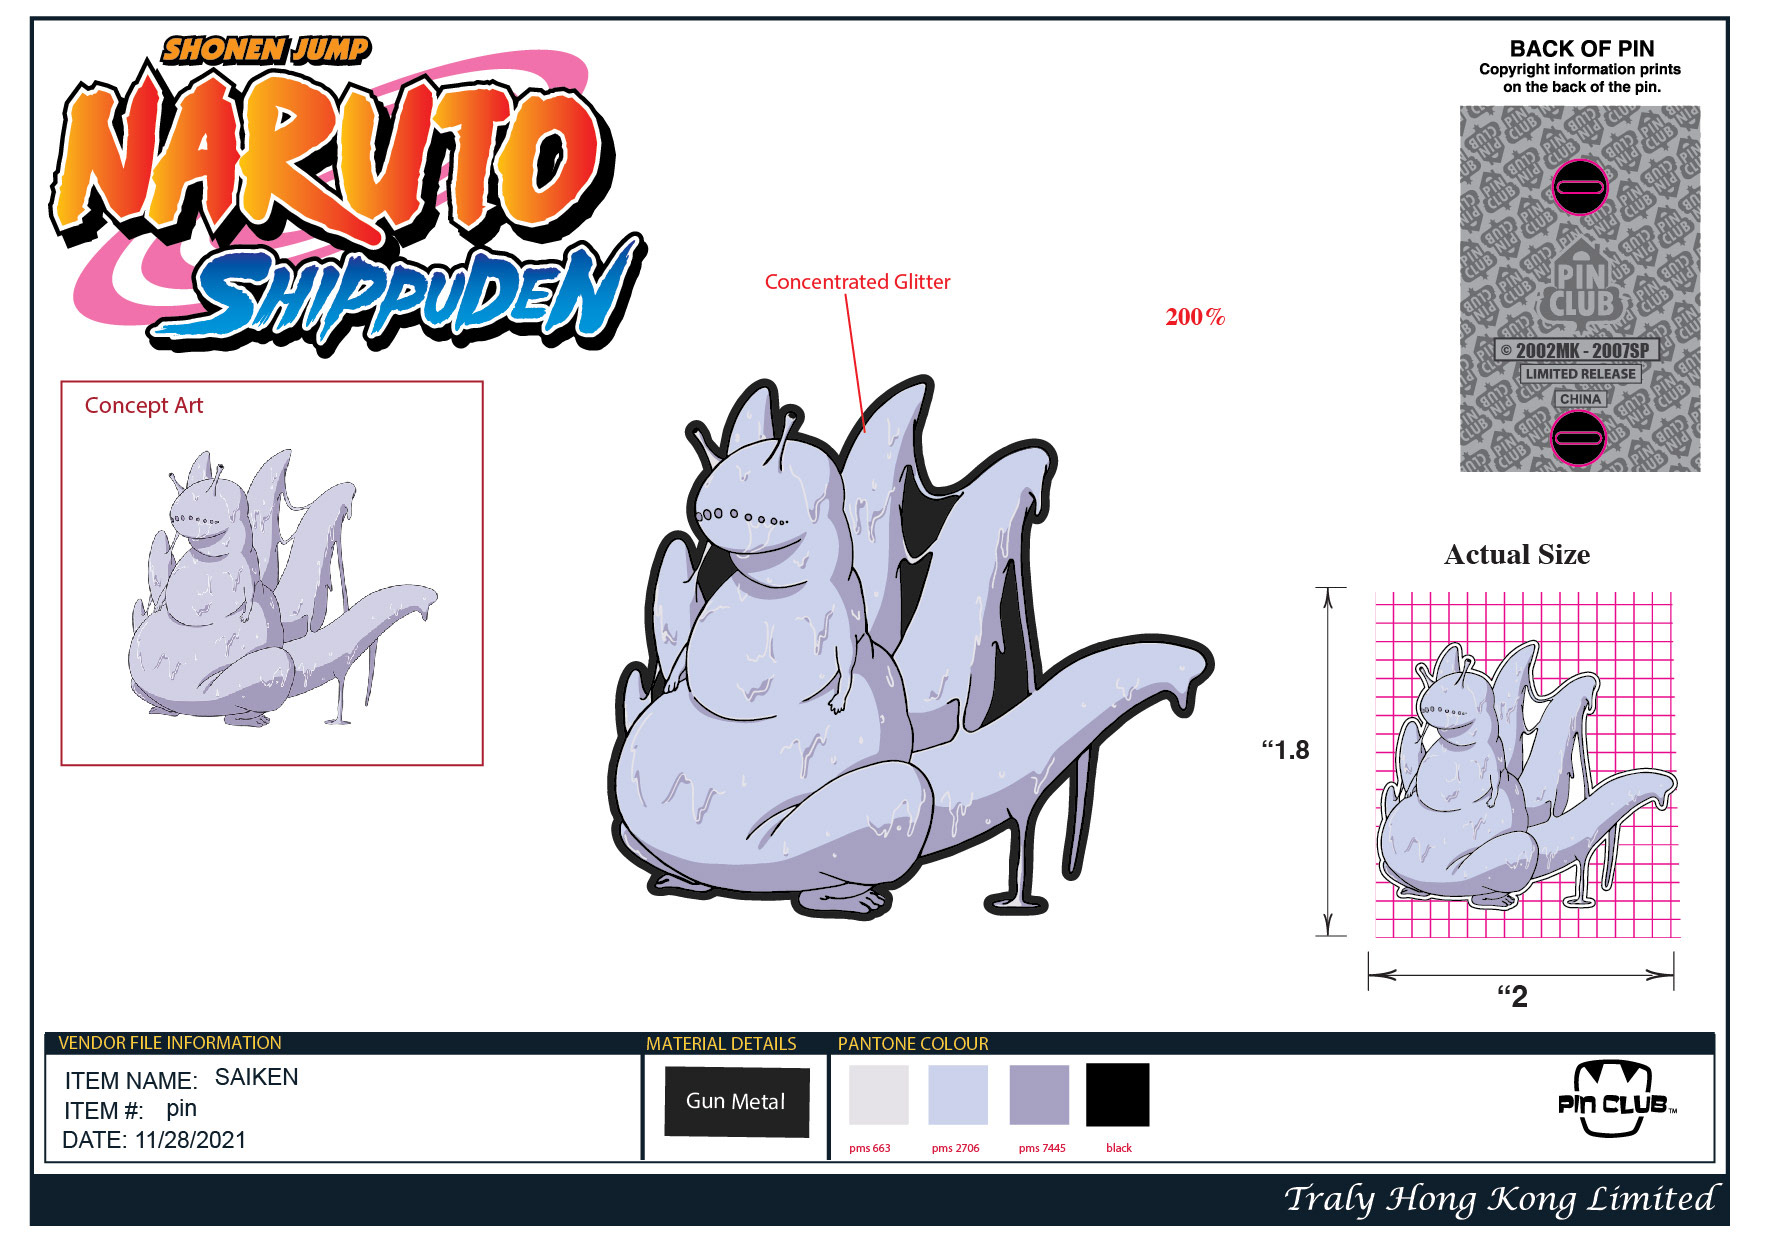Click the 'PANTONE COLOUR' header
The image size is (1767, 1257).
913,1044
